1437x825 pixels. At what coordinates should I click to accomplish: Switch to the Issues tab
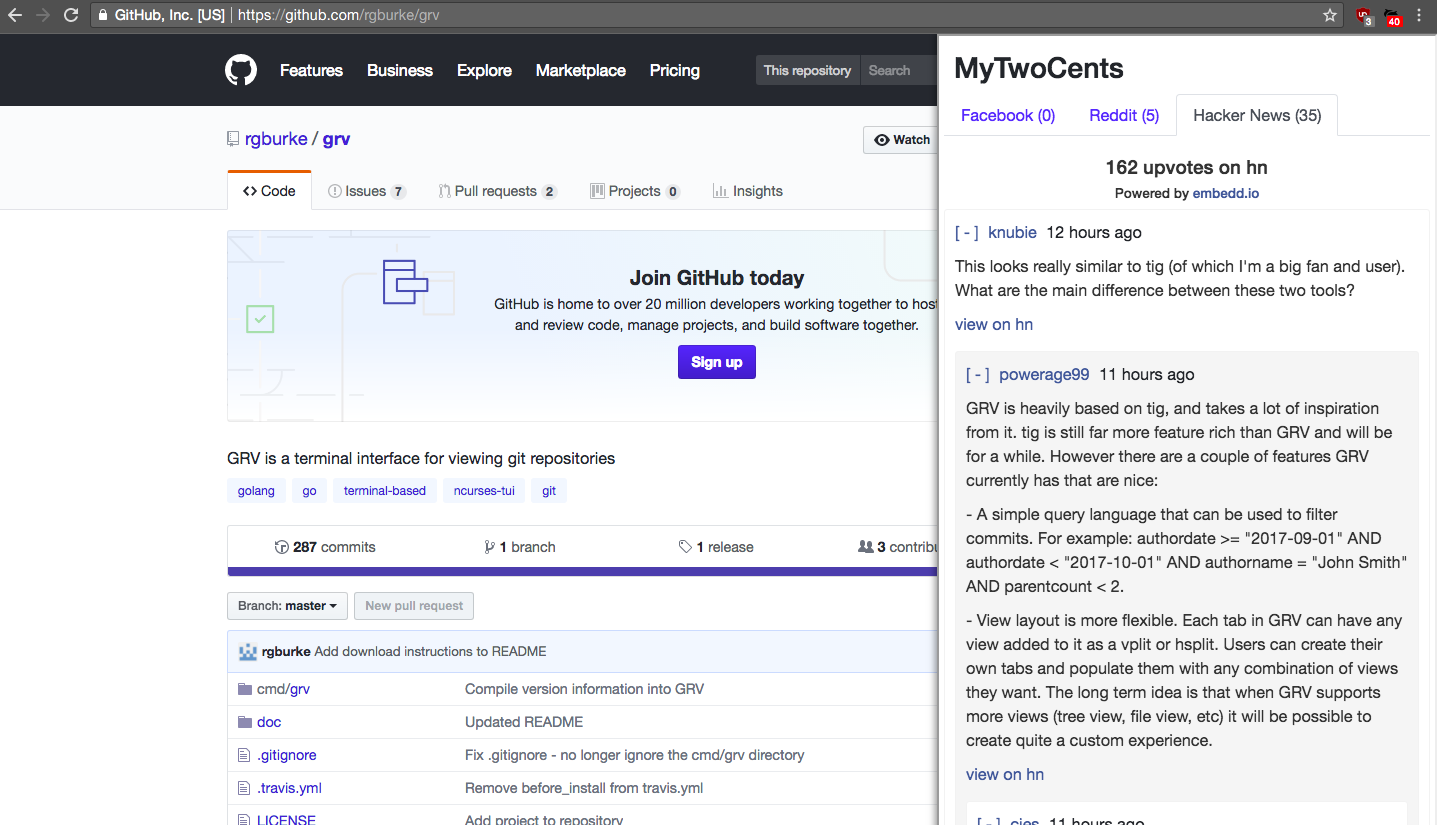point(366,190)
